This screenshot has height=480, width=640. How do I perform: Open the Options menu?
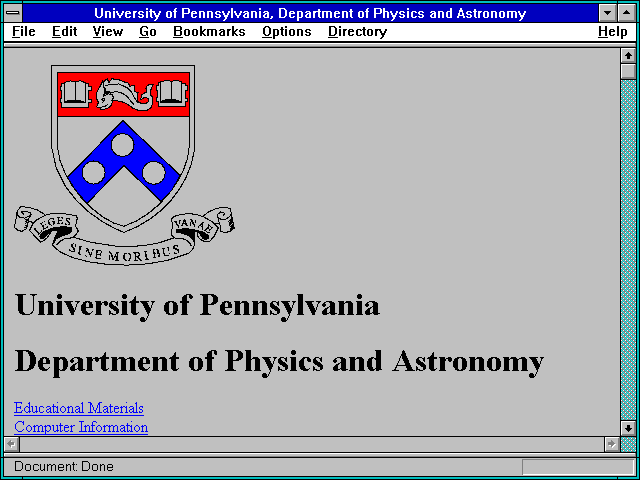[x=287, y=32]
